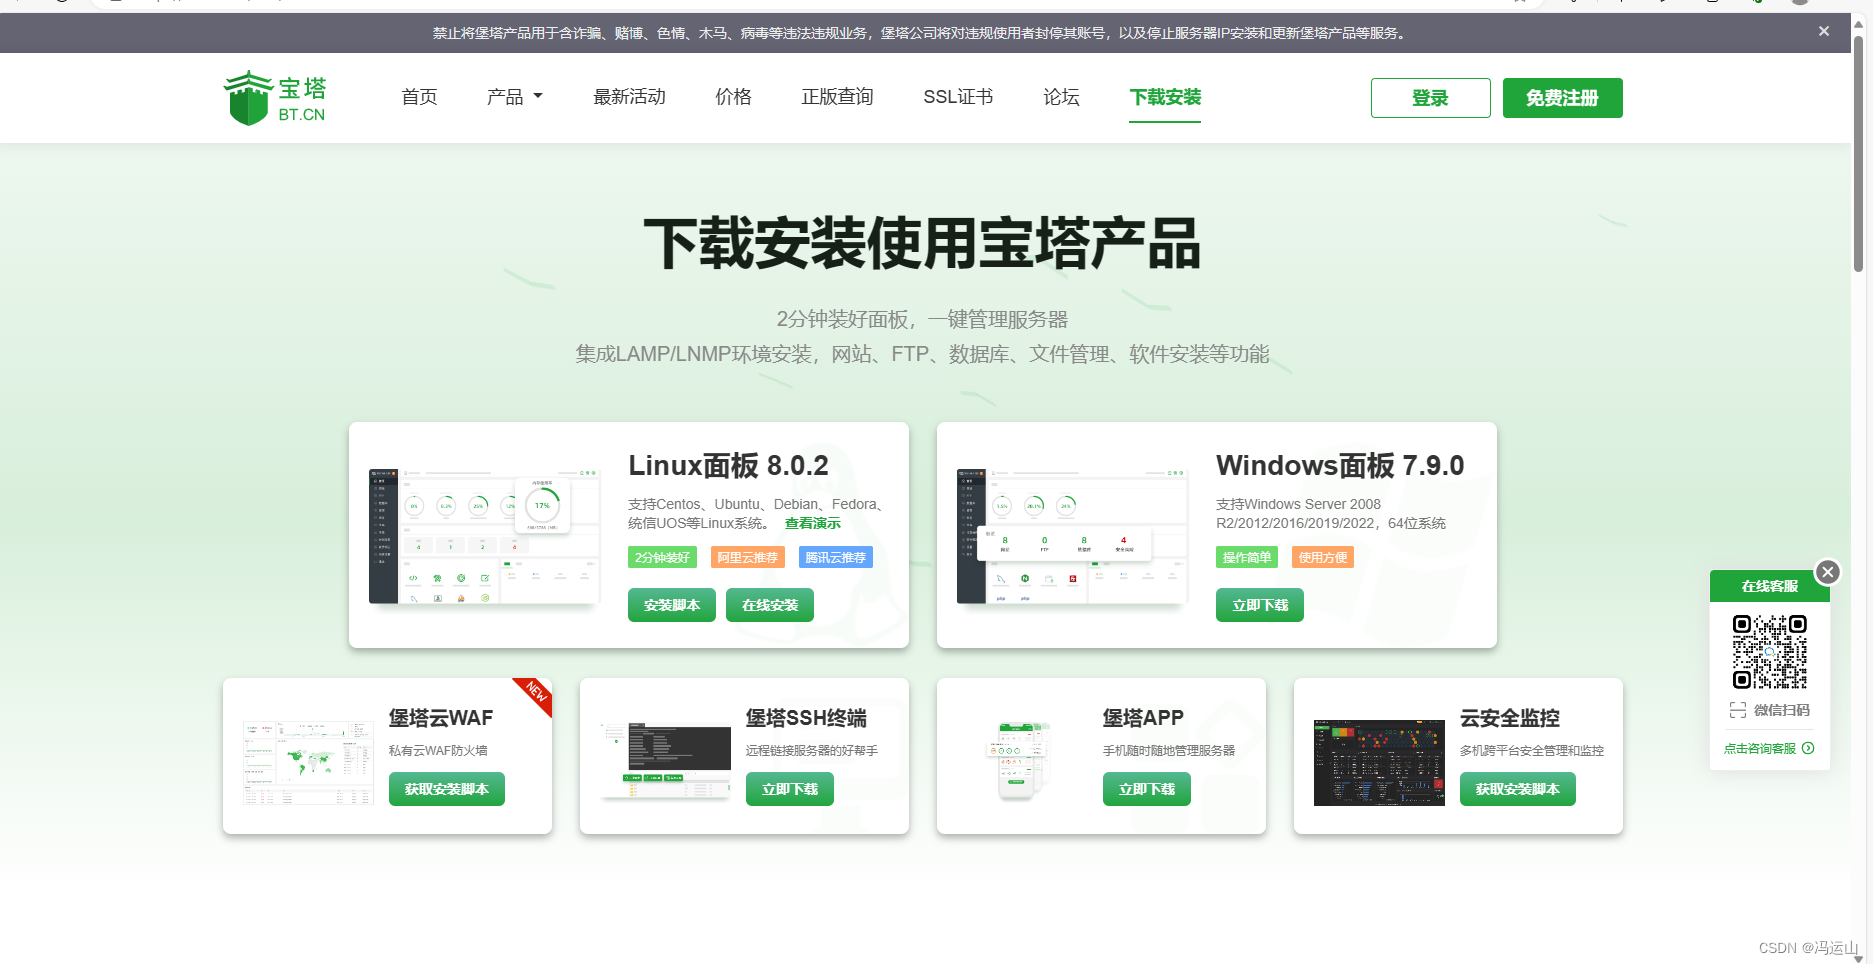Click the Windows面板 7.9.0 title

coord(1340,465)
